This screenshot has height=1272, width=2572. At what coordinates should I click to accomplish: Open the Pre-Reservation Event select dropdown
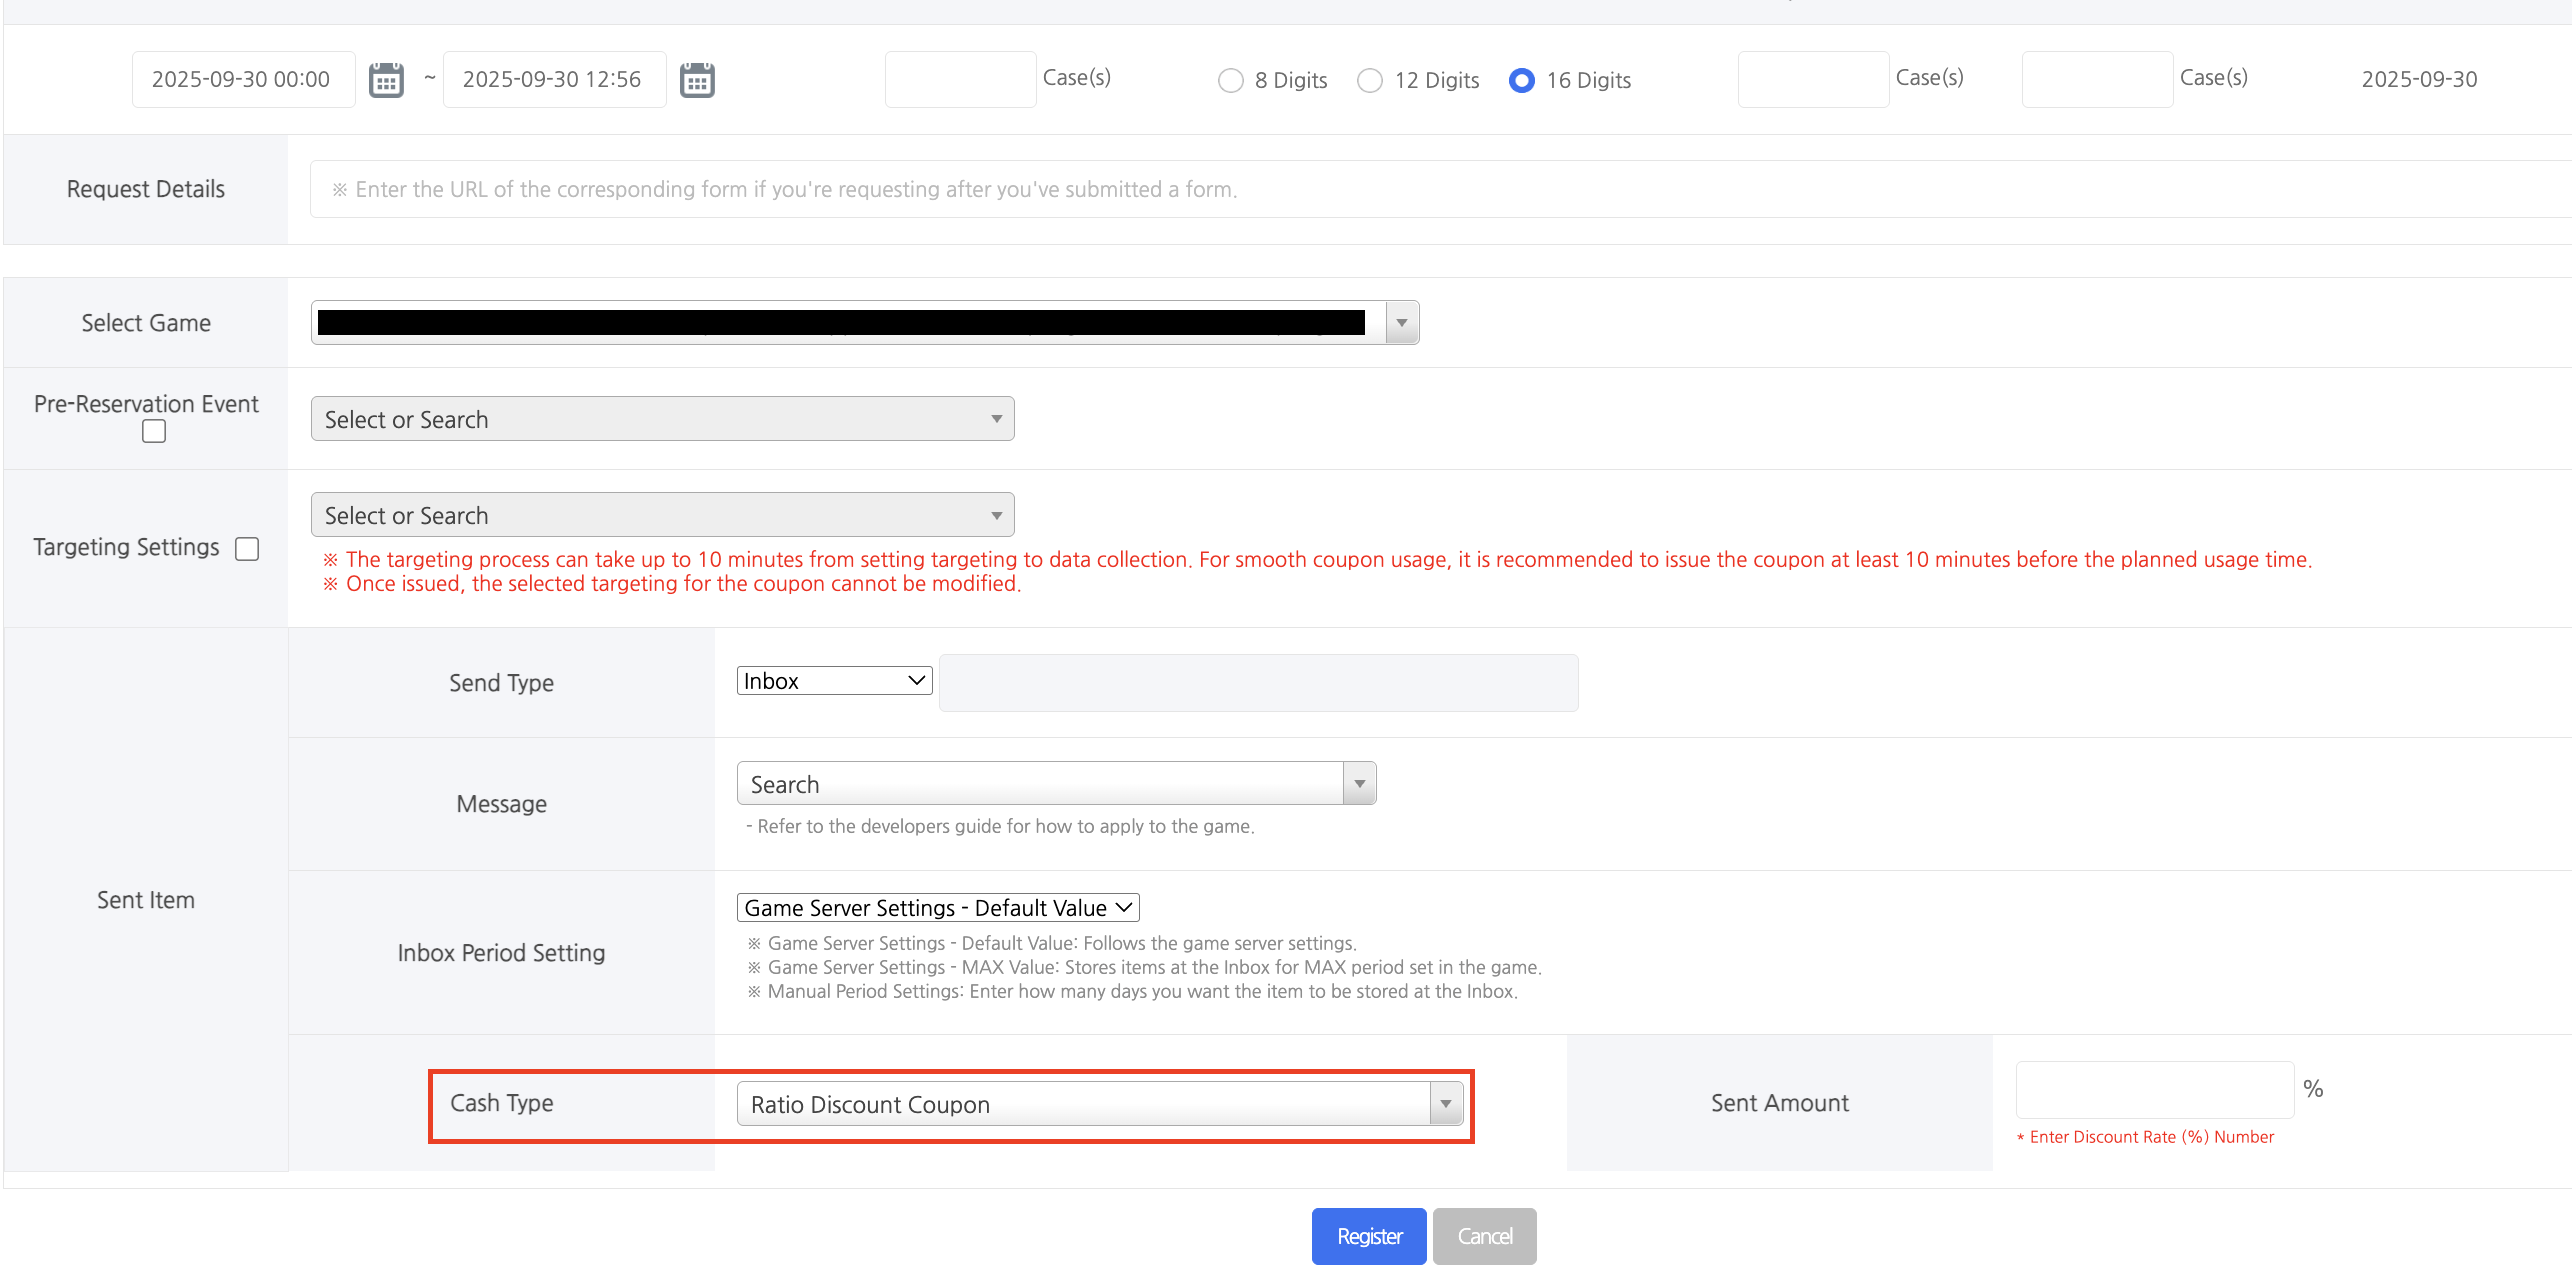[x=662, y=419]
